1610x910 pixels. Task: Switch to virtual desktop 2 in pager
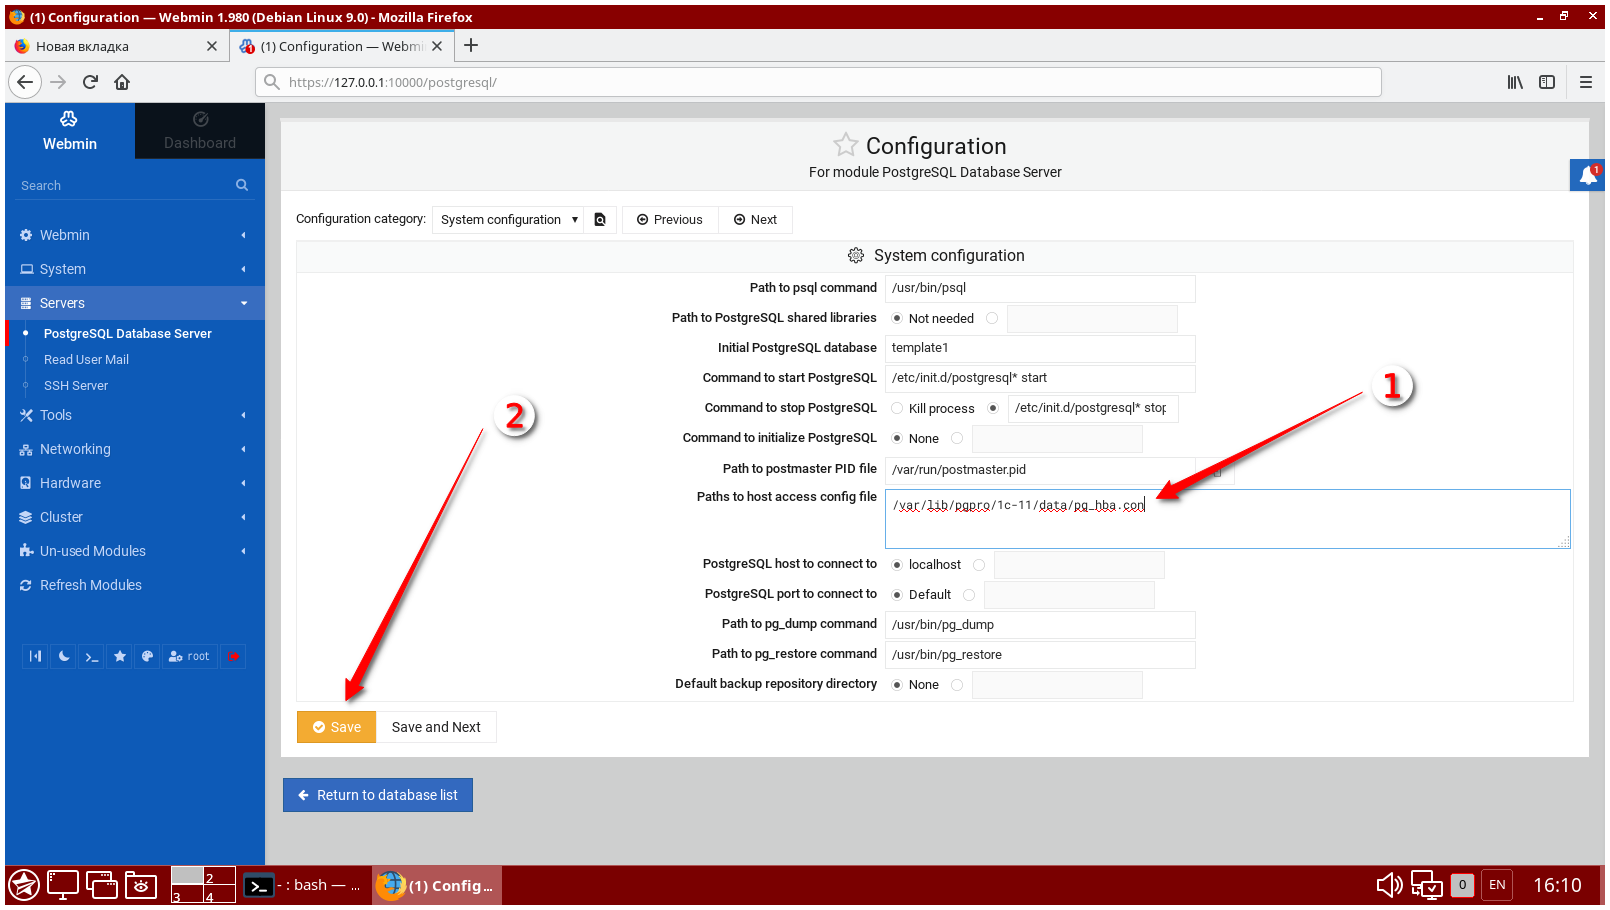click(x=220, y=876)
